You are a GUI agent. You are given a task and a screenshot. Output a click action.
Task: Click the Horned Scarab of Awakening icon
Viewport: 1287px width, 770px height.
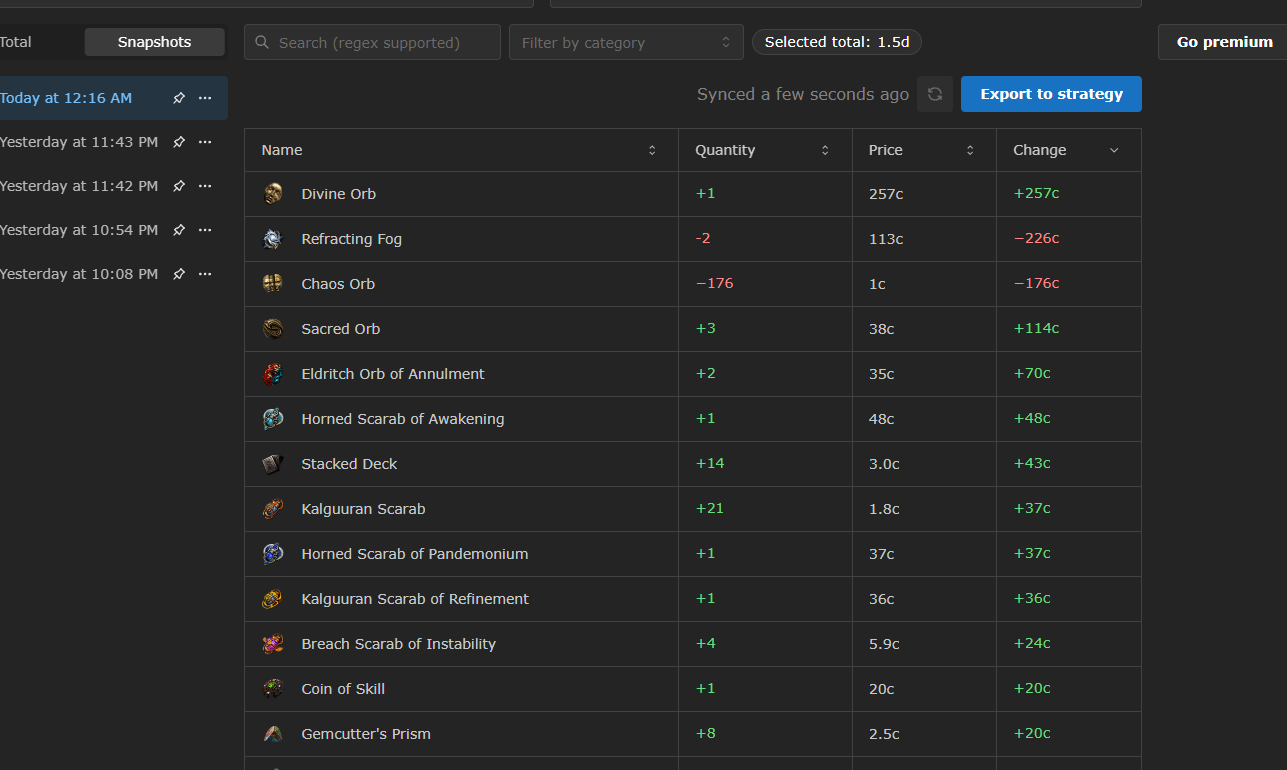pyautogui.click(x=273, y=419)
